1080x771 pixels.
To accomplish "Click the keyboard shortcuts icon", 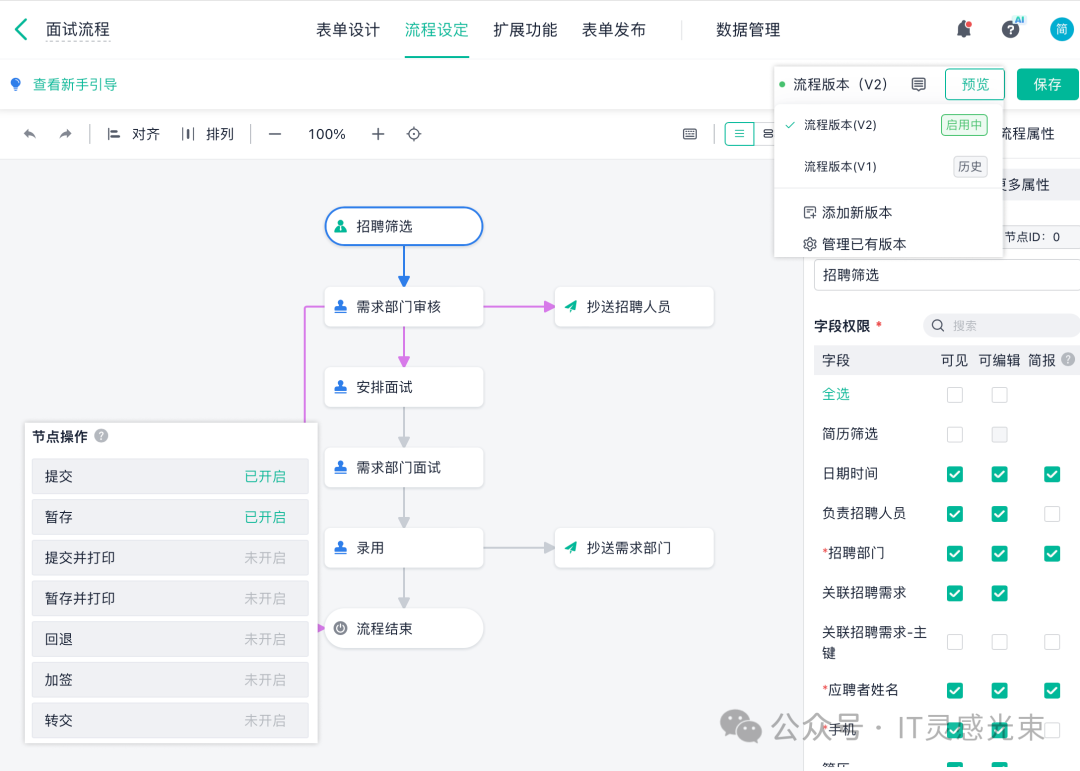I will click(x=690, y=134).
